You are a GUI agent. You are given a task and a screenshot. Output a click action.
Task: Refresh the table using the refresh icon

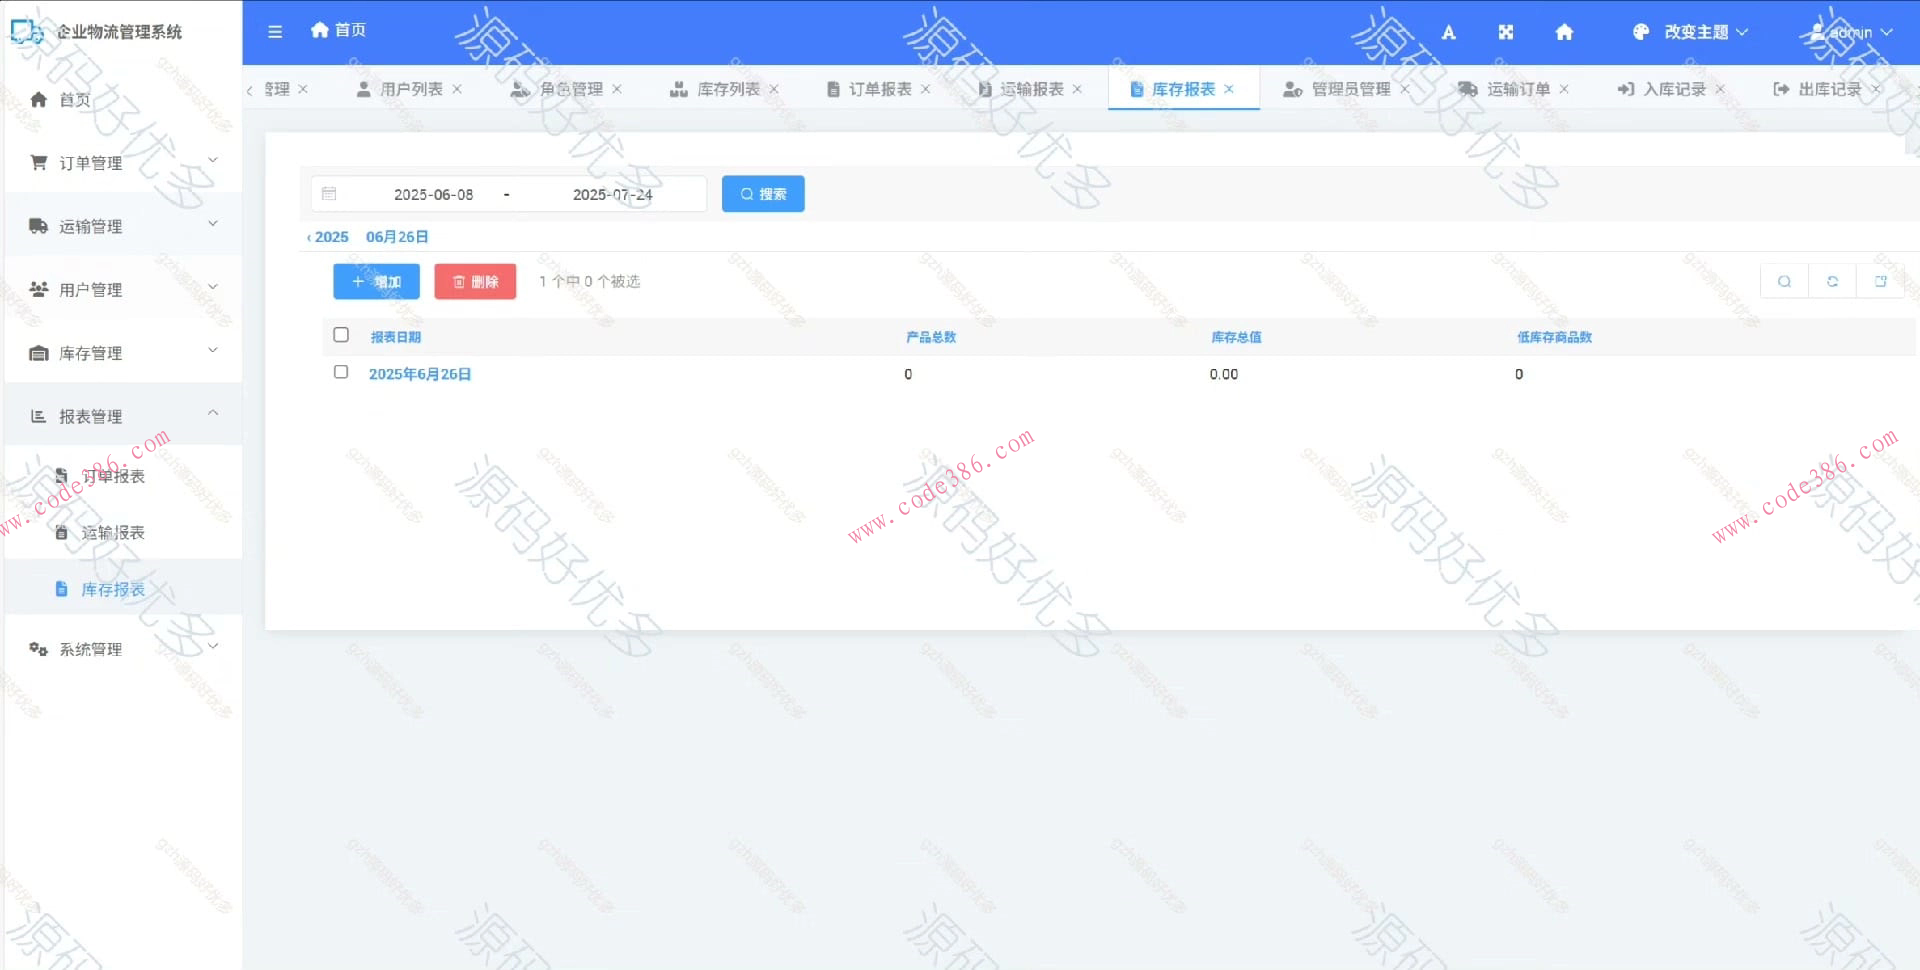[1833, 281]
